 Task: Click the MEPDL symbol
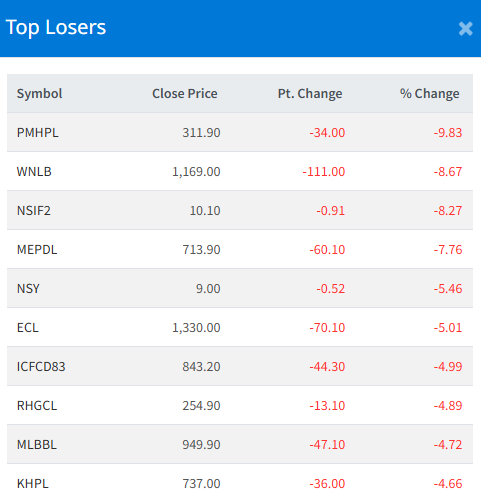click(37, 250)
